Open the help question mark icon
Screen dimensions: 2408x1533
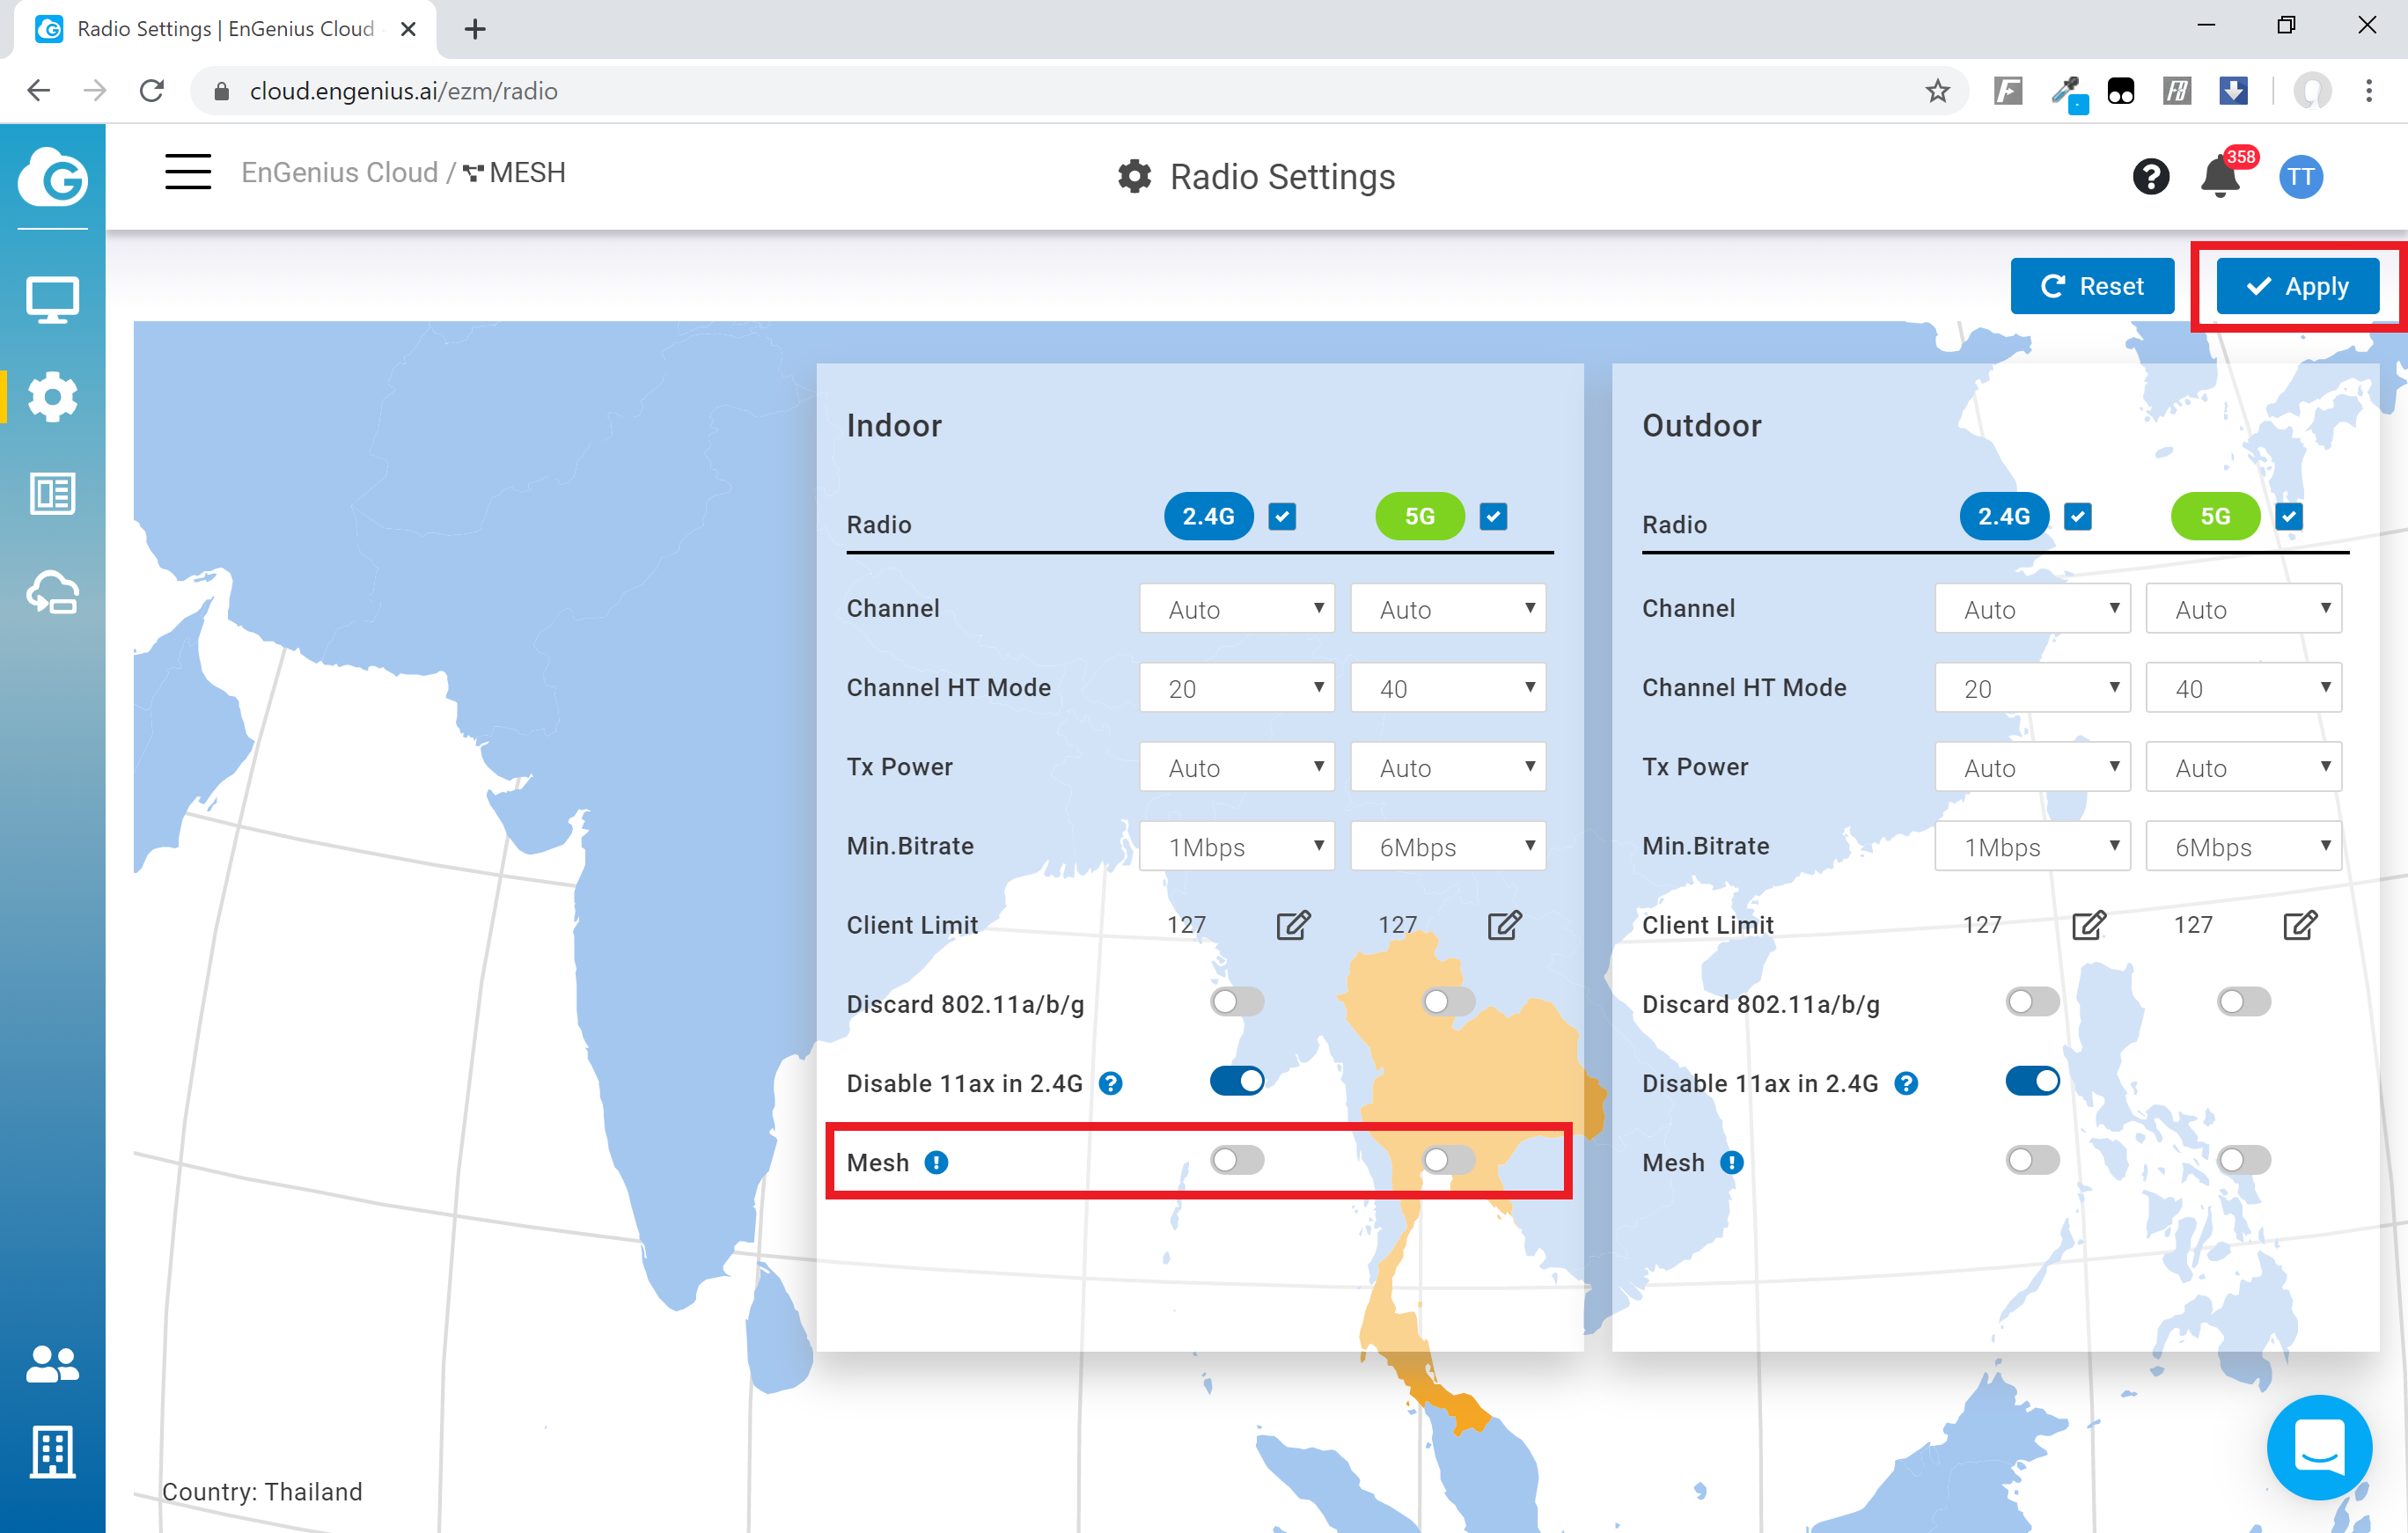2150,177
